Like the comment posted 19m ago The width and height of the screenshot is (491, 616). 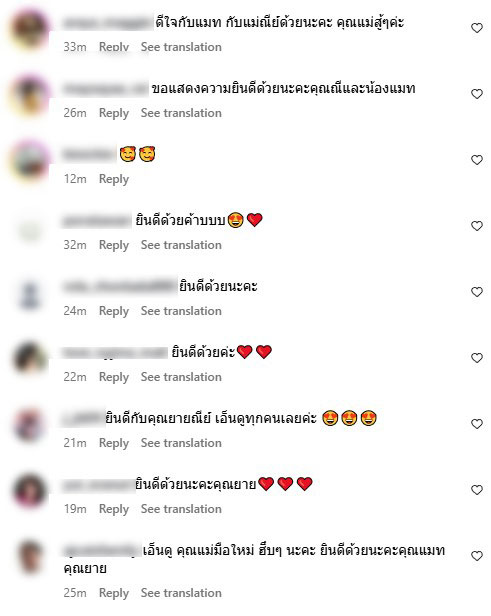(477, 490)
